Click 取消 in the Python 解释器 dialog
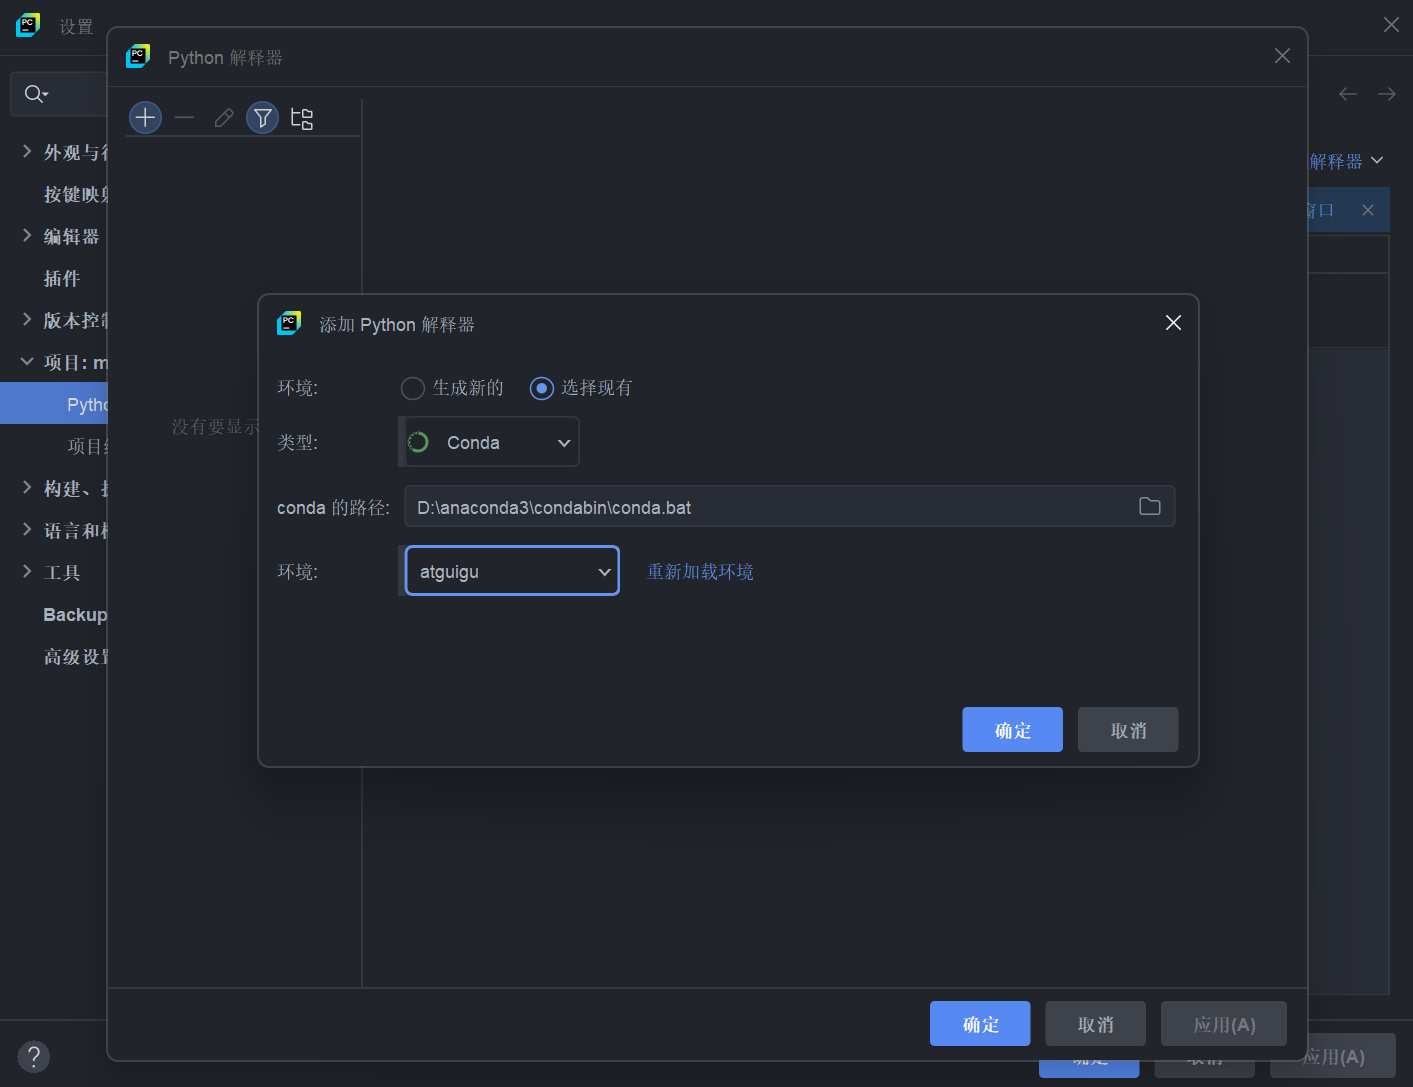1413x1087 pixels. point(1095,1024)
